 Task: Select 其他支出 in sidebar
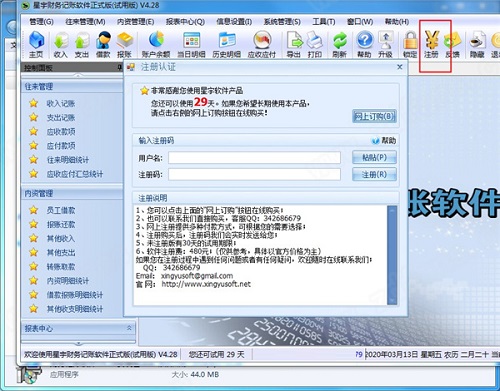61,252
